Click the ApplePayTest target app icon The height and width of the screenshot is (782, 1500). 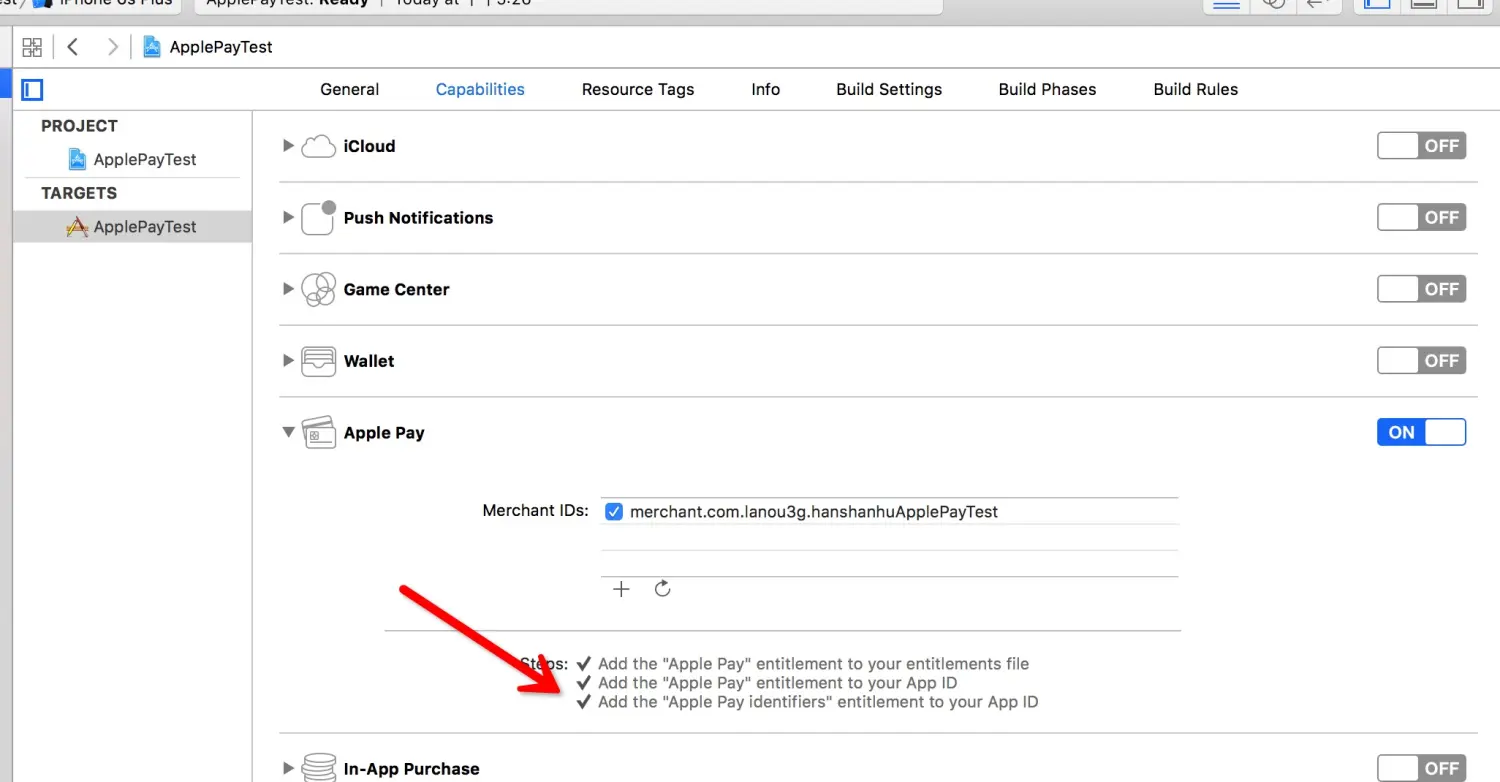pos(77,227)
